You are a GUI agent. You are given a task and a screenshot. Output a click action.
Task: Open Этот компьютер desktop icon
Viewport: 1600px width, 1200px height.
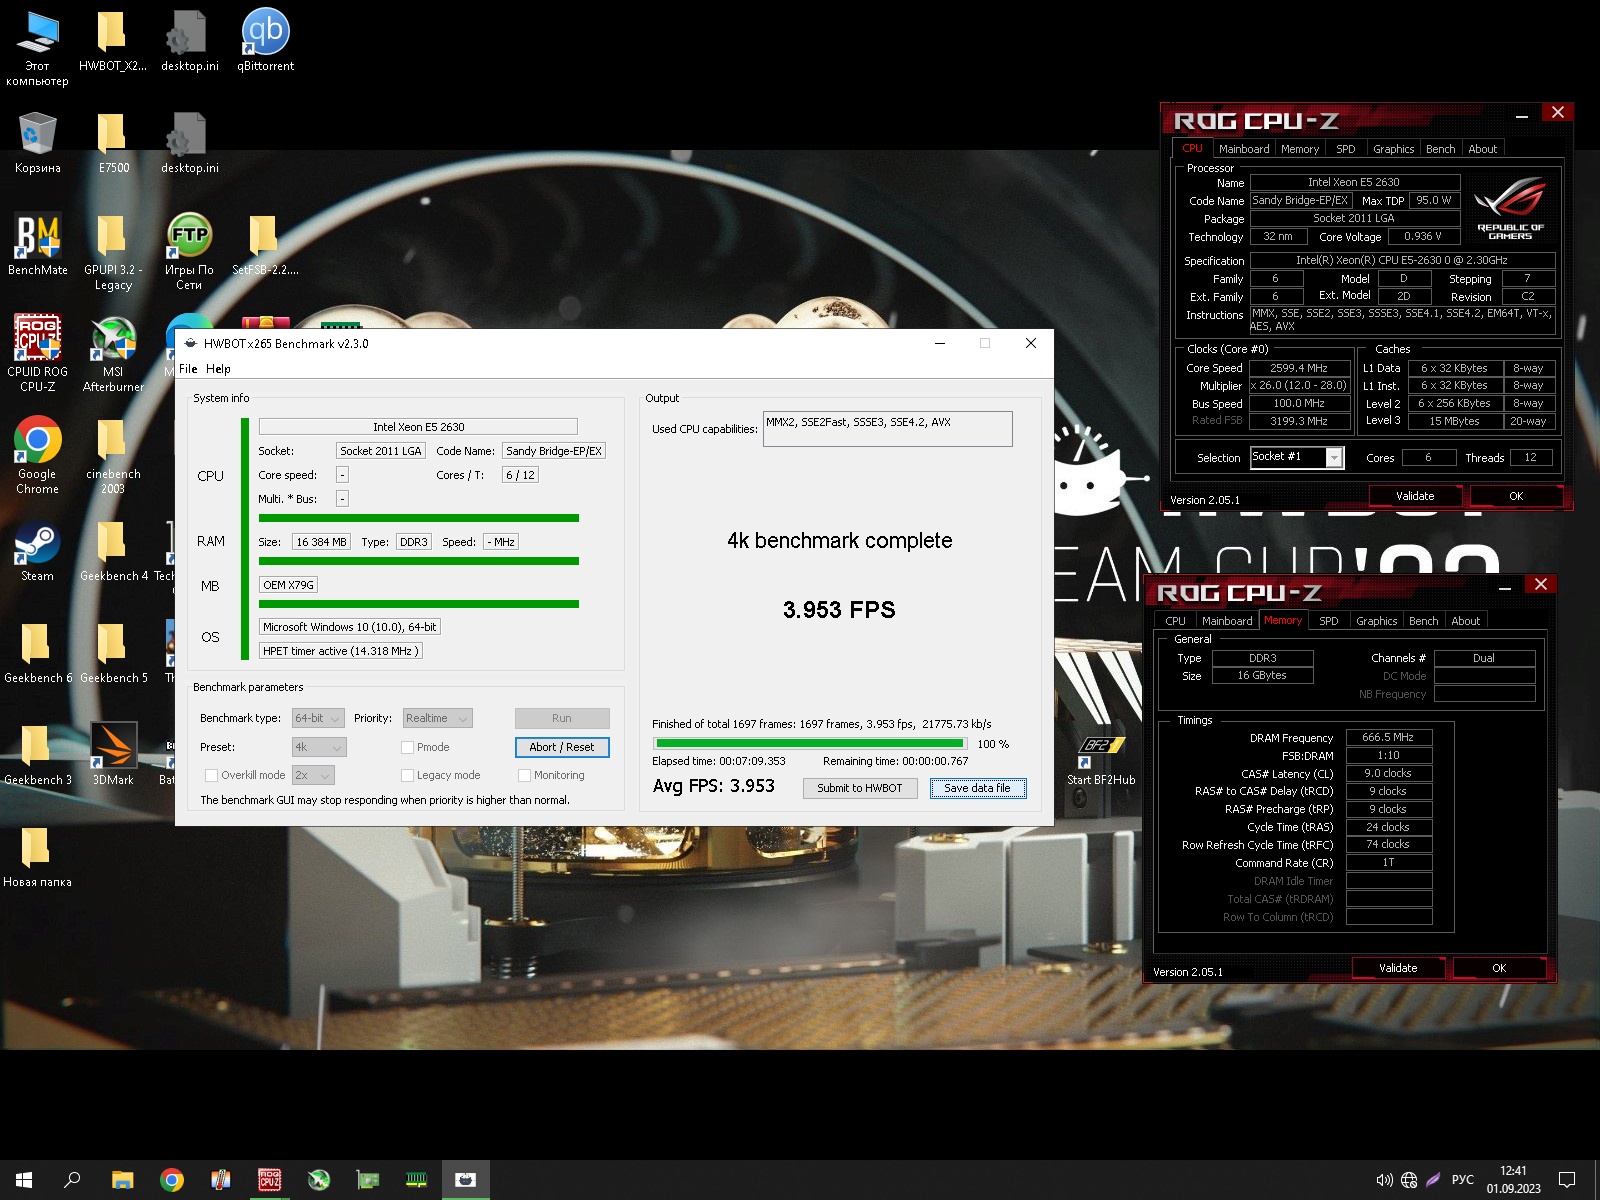click(x=38, y=47)
